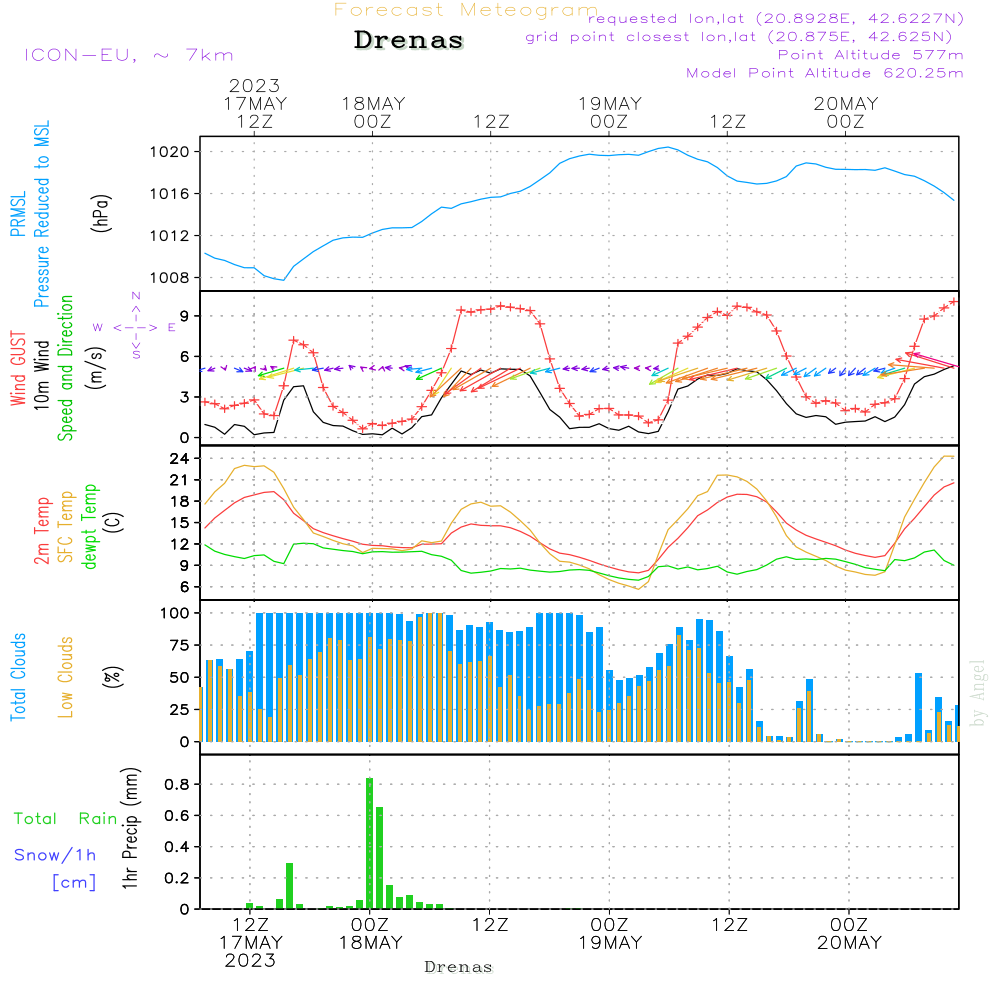
Task: Click the 'Wind GUST' red label
Action: (x=18, y=368)
